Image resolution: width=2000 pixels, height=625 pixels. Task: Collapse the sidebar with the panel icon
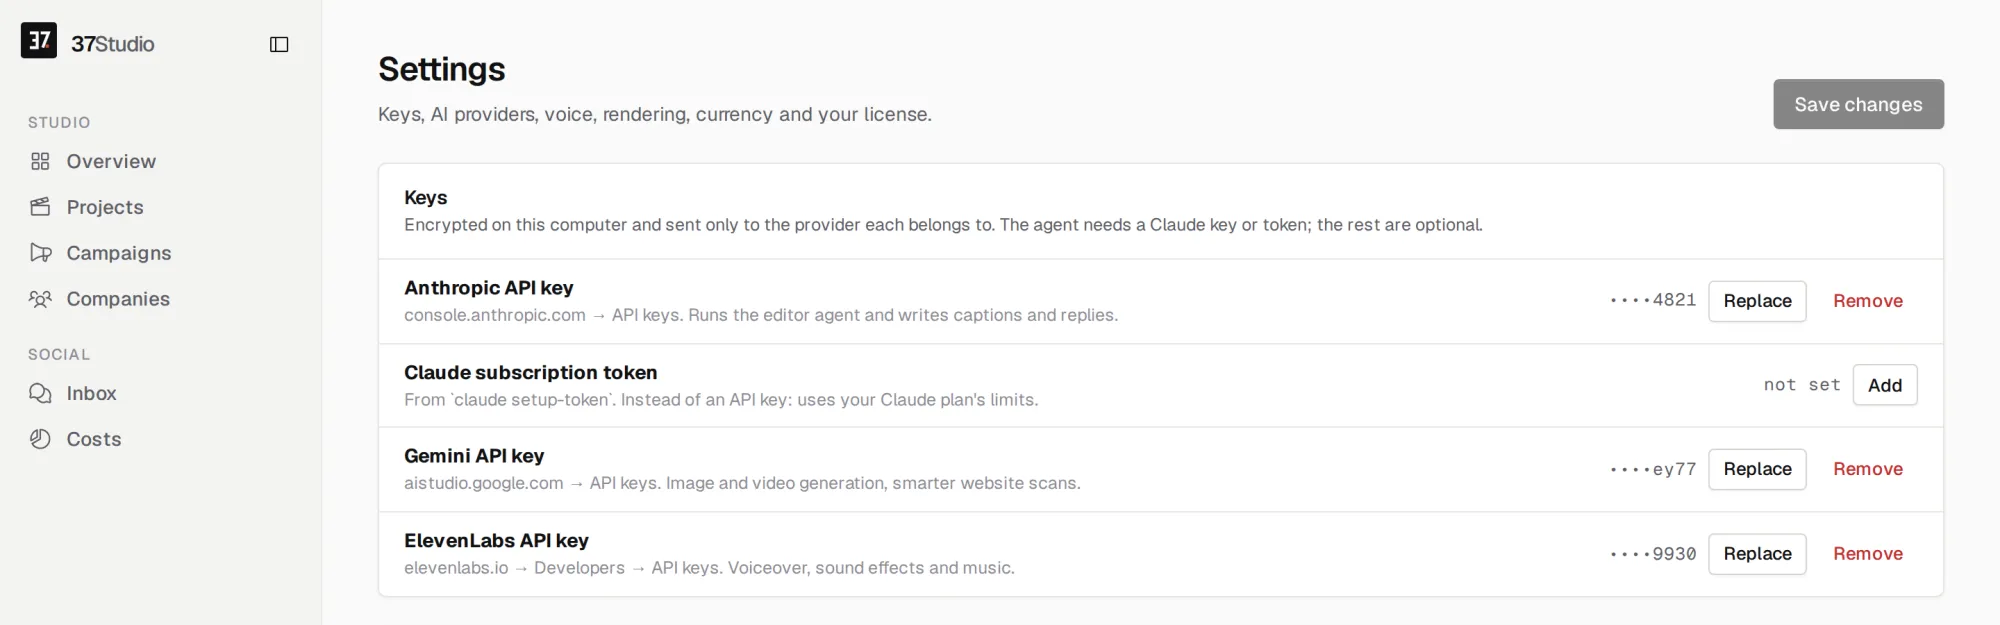click(279, 44)
